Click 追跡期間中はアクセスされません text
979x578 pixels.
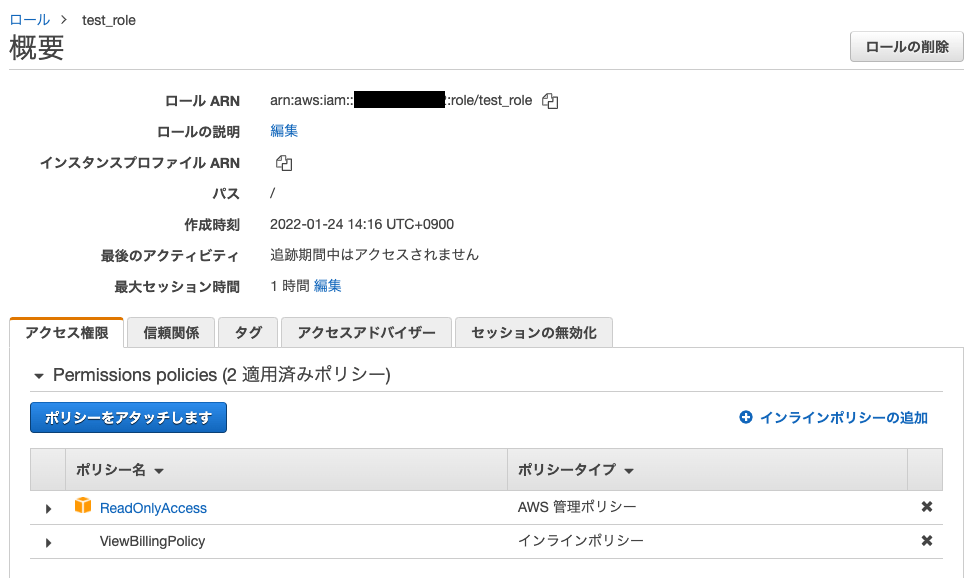pyautogui.click(x=374, y=255)
